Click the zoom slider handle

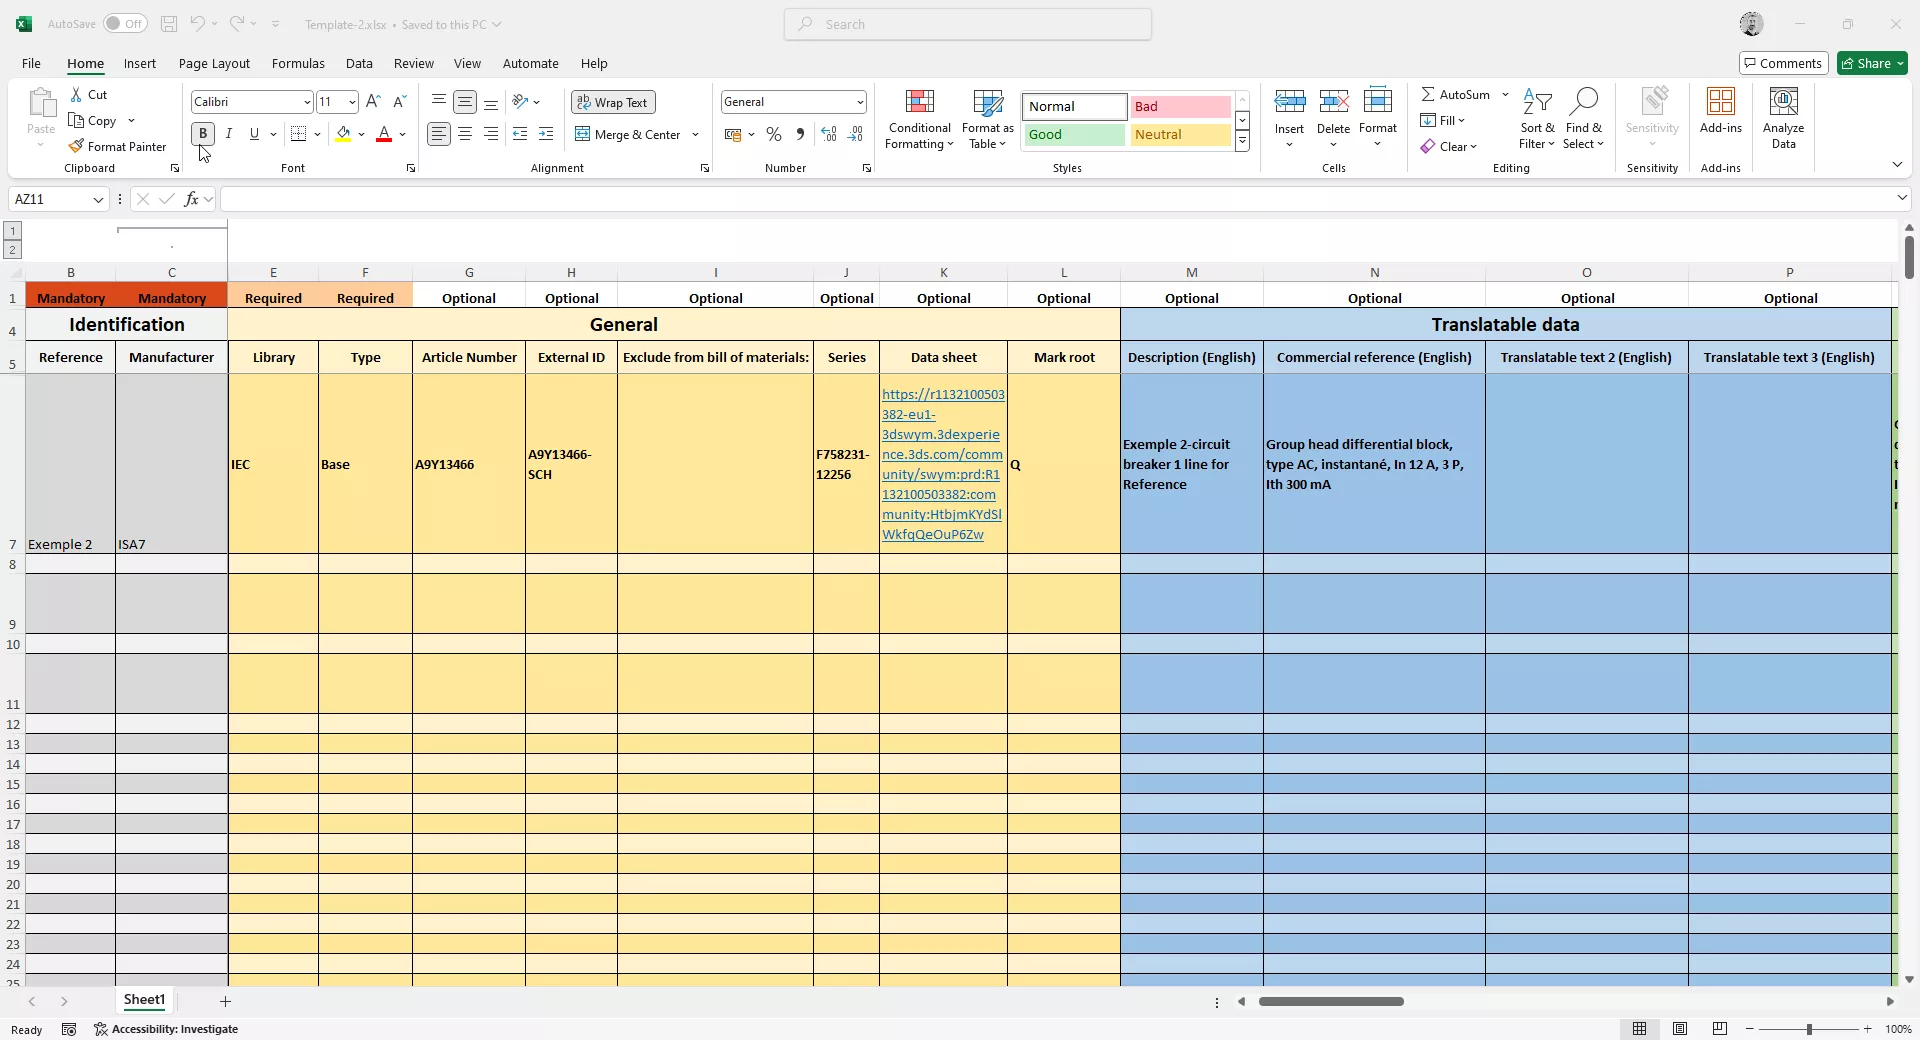[1808, 1029]
